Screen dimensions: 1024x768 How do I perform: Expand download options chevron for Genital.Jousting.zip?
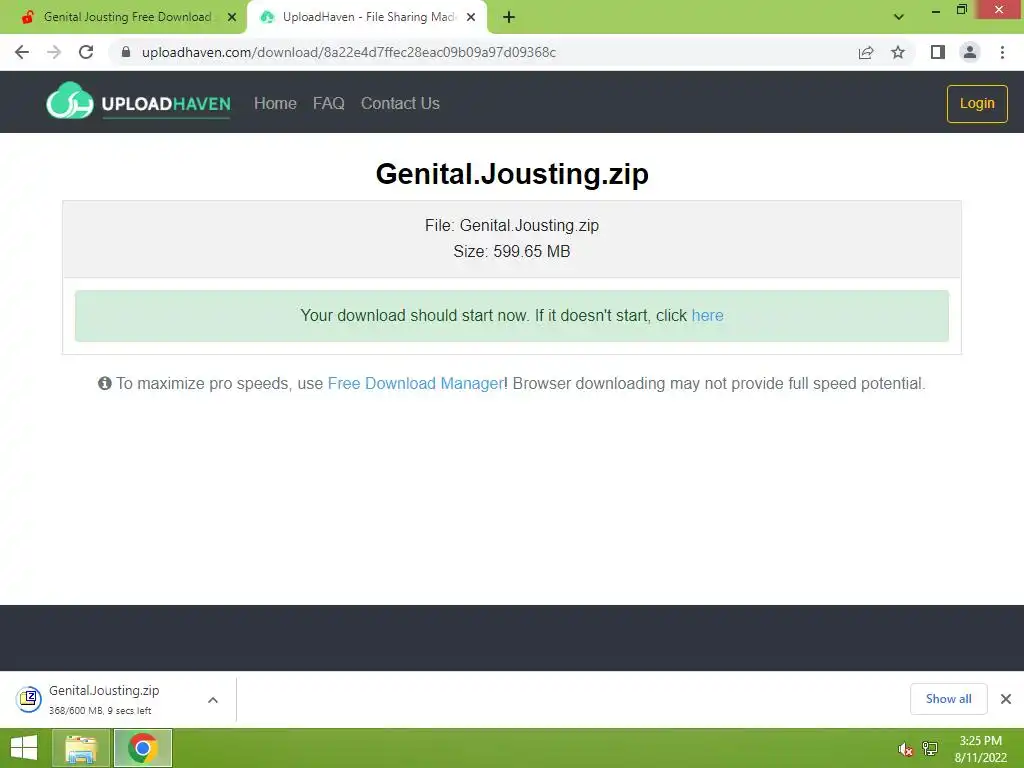click(212, 700)
